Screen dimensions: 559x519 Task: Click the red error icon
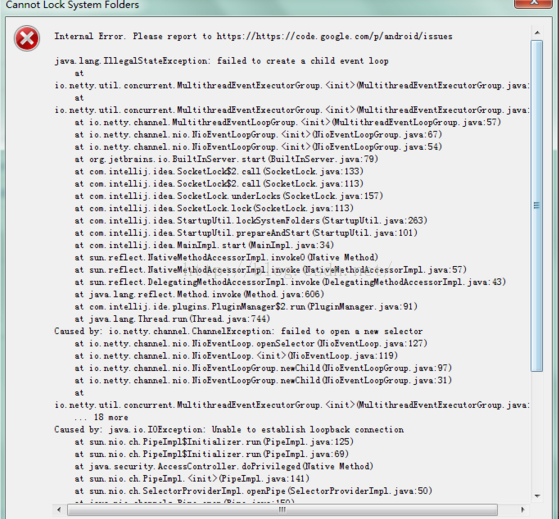[27, 38]
